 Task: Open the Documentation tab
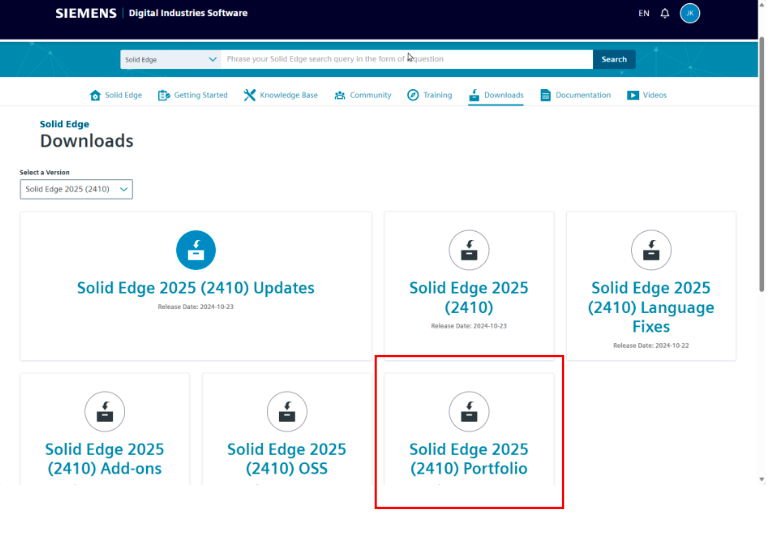click(583, 95)
